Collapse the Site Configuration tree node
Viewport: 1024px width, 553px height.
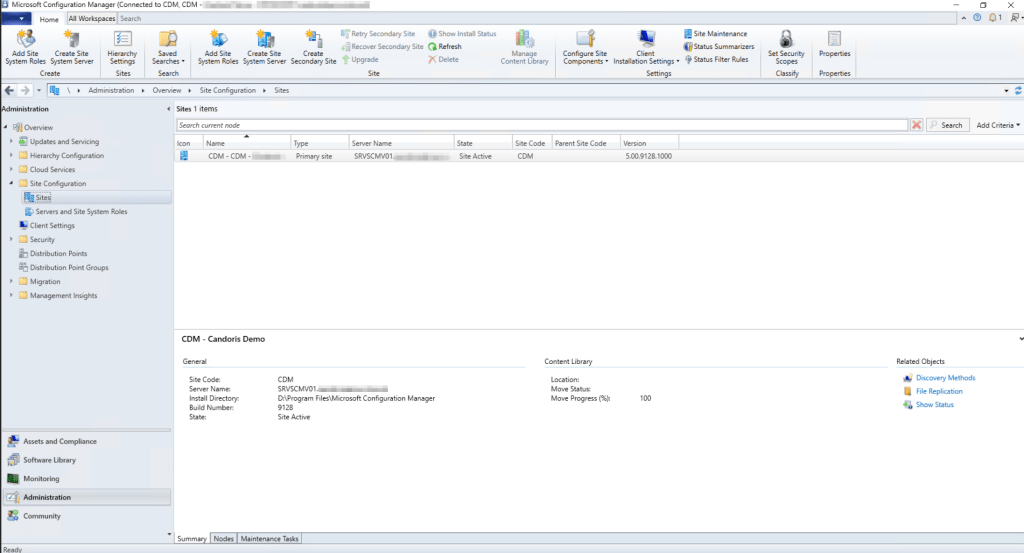[x=11, y=184]
